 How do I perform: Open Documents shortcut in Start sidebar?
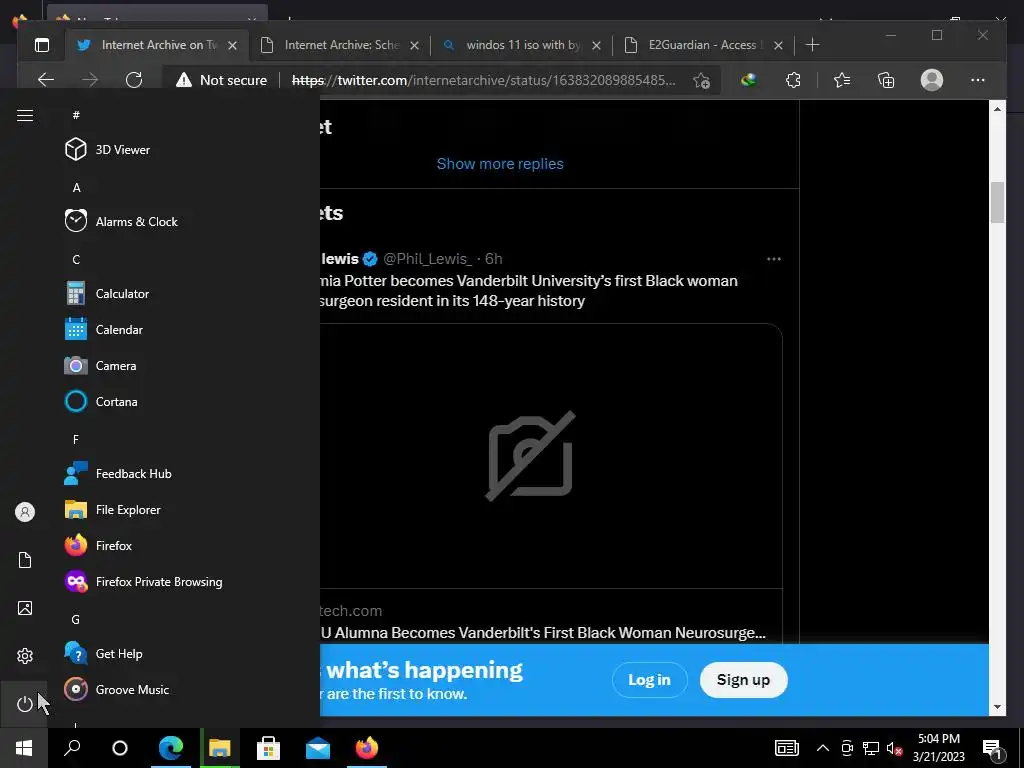point(24,560)
